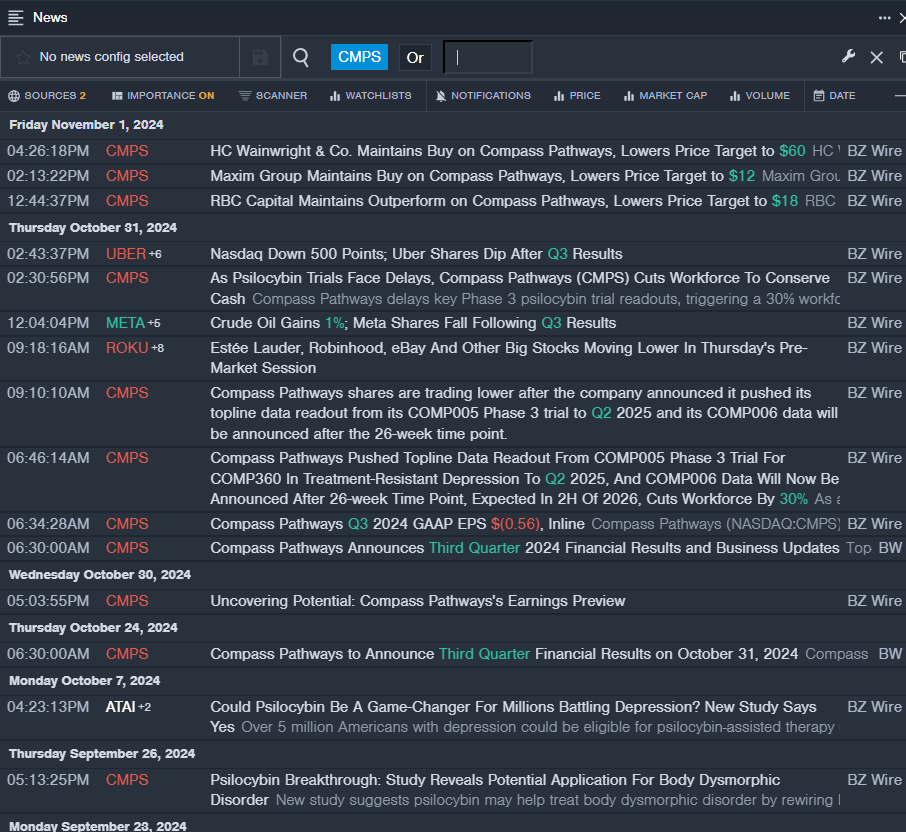Toggle the Importance ON filter
Image resolution: width=906 pixels, height=832 pixels.
tap(162, 96)
